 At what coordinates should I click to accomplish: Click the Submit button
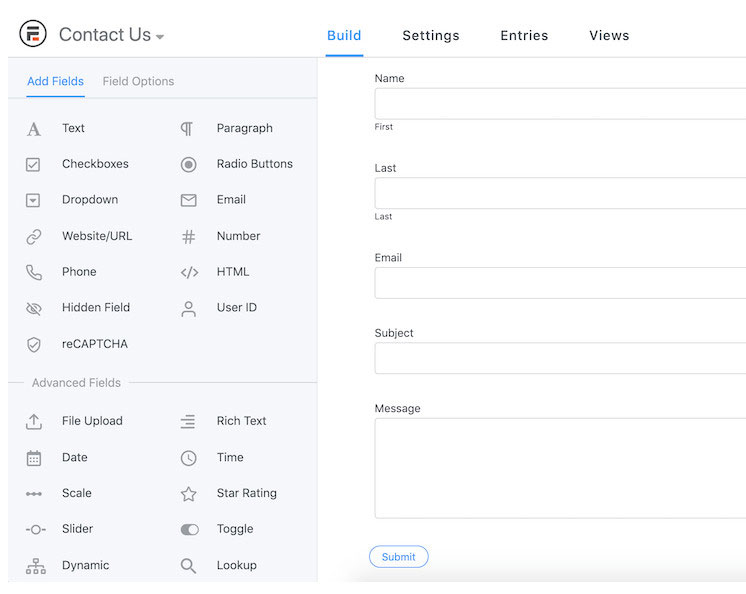coord(398,557)
